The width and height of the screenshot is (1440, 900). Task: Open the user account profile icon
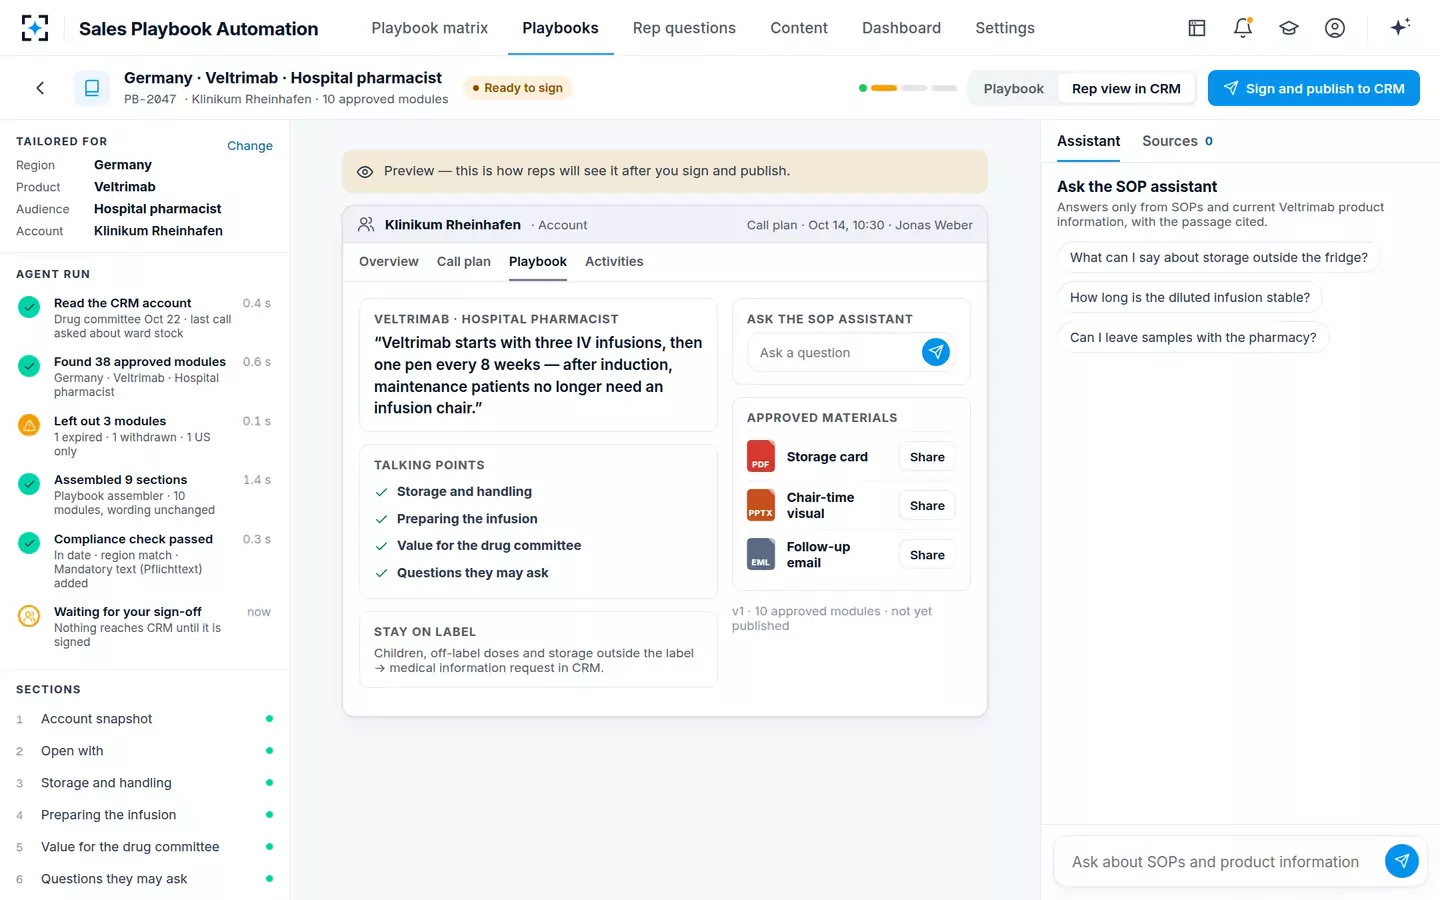(1335, 28)
